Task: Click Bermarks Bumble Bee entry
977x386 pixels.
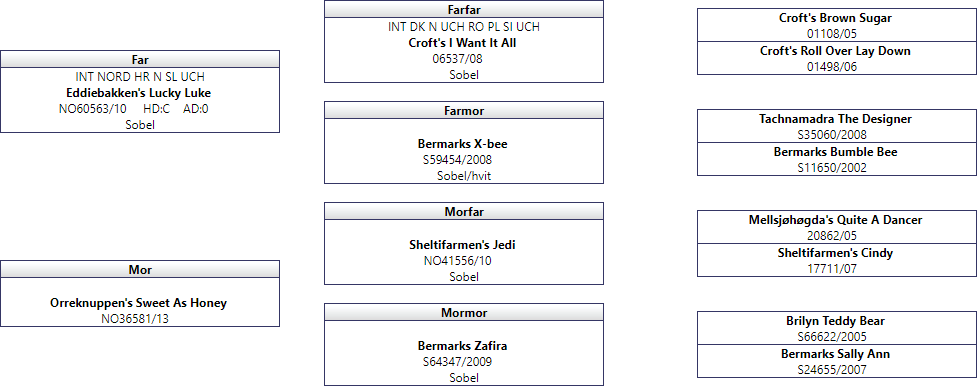Action: [x=836, y=152]
